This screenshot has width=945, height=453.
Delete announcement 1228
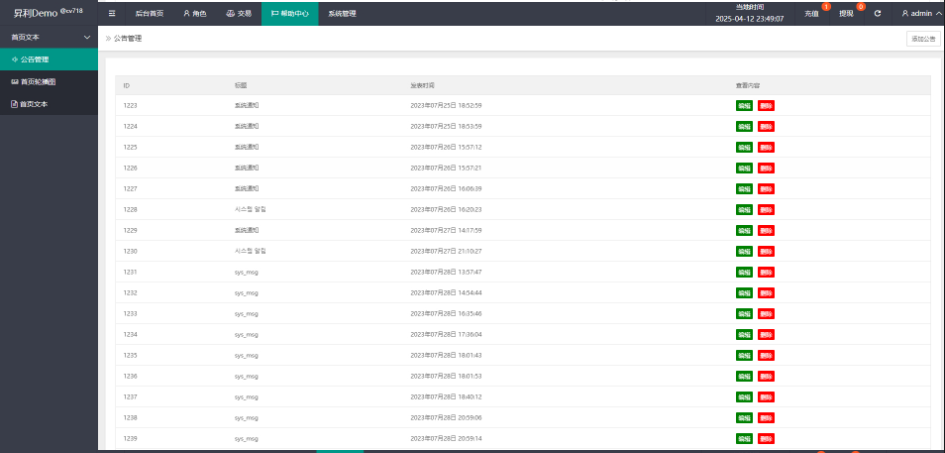(766, 210)
